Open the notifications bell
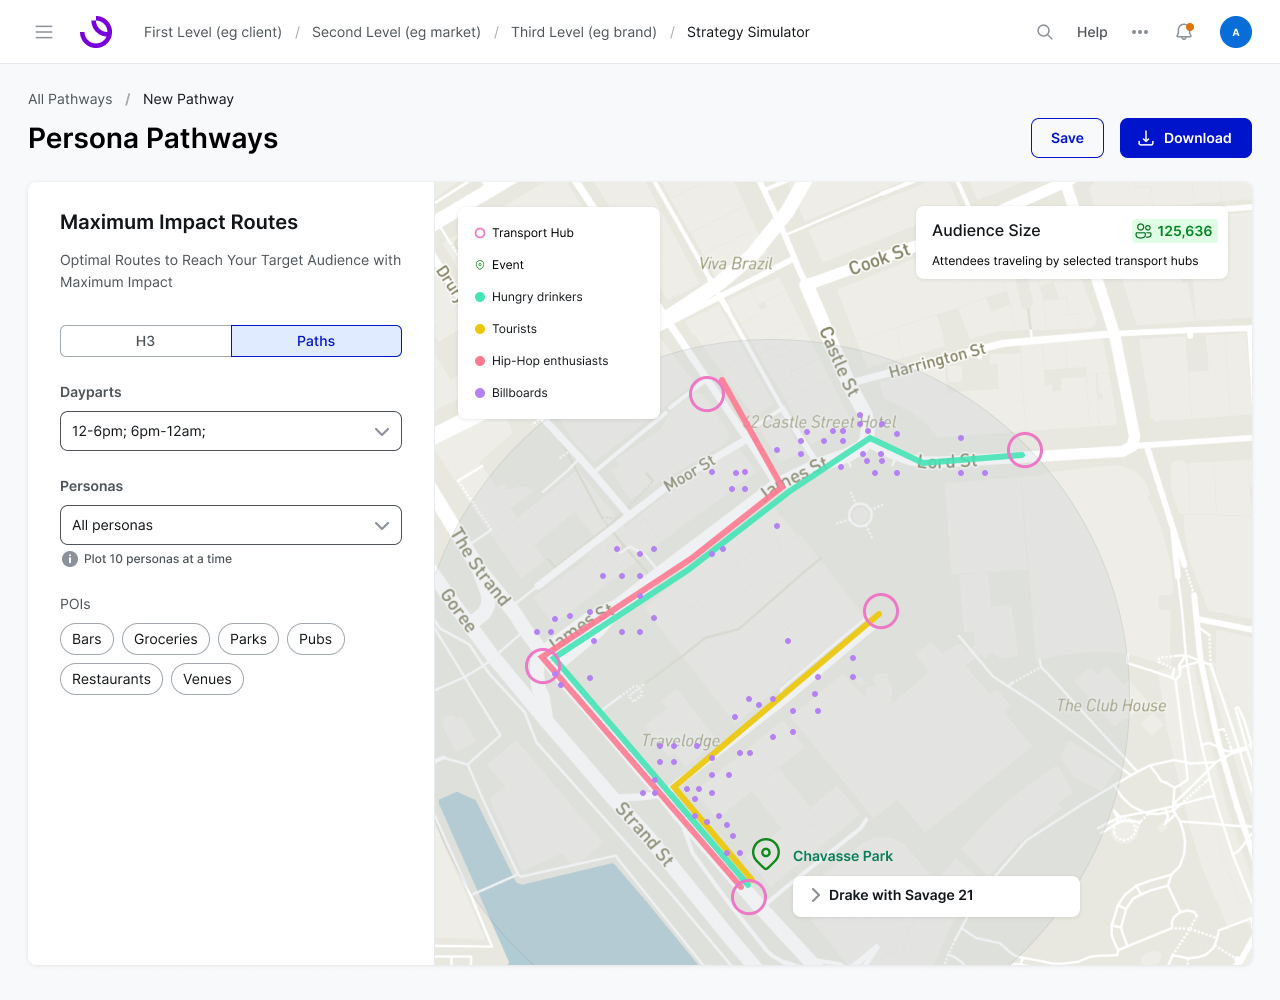1280x1000 pixels. click(x=1184, y=32)
